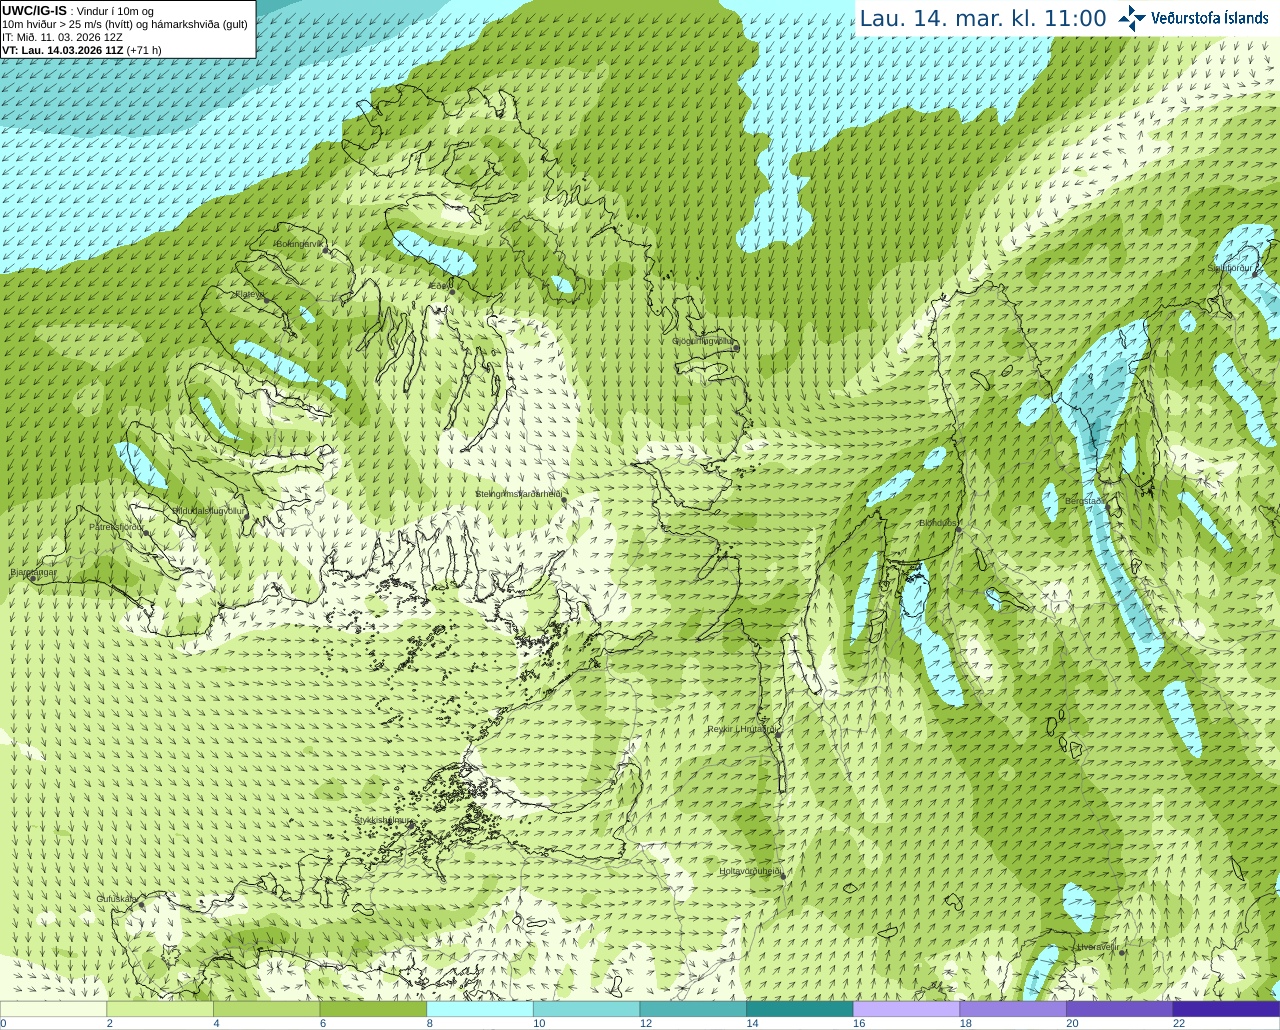1280x1030 pixels.
Task: Click the 14–16 m/s dark teal legend swatch
Action: (x=800, y=1009)
